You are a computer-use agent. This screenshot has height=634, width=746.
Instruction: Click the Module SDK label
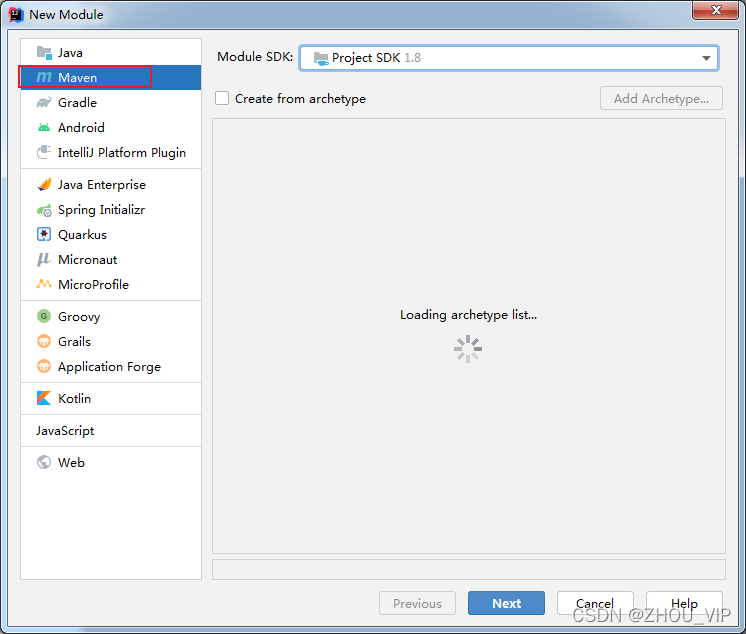pyautogui.click(x=255, y=57)
